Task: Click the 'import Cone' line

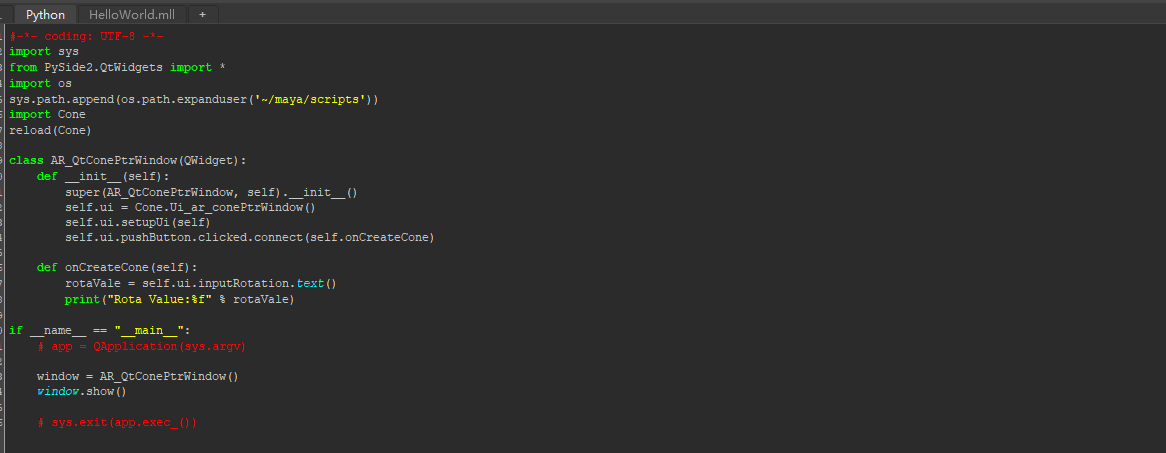Action: [48, 115]
